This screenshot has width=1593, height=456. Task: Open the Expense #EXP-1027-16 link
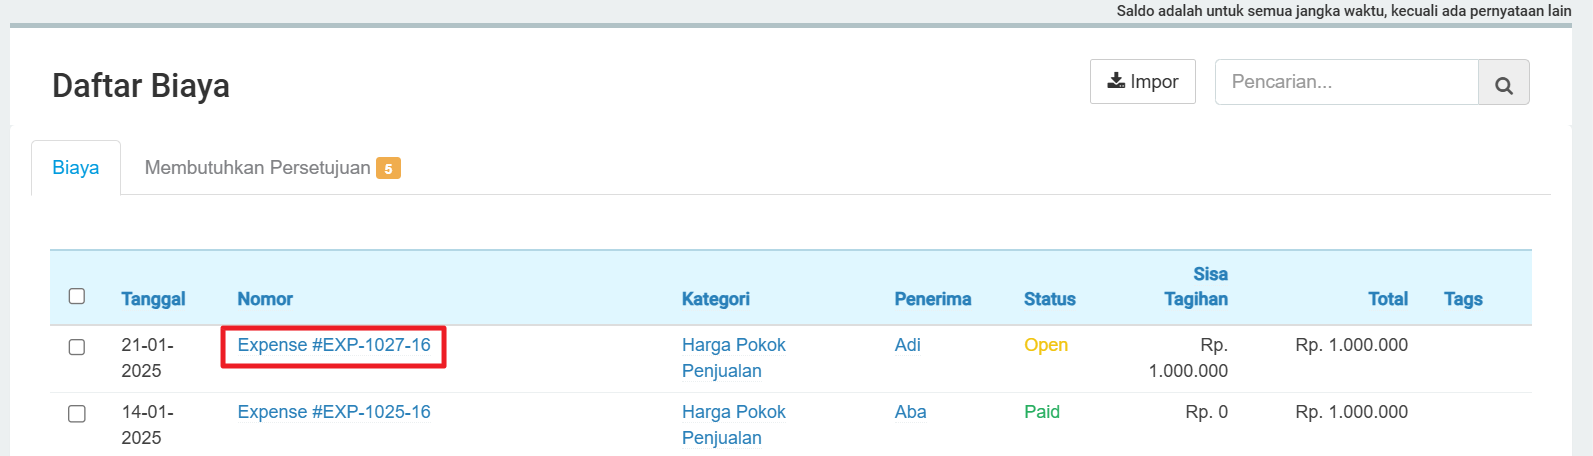(334, 345)
